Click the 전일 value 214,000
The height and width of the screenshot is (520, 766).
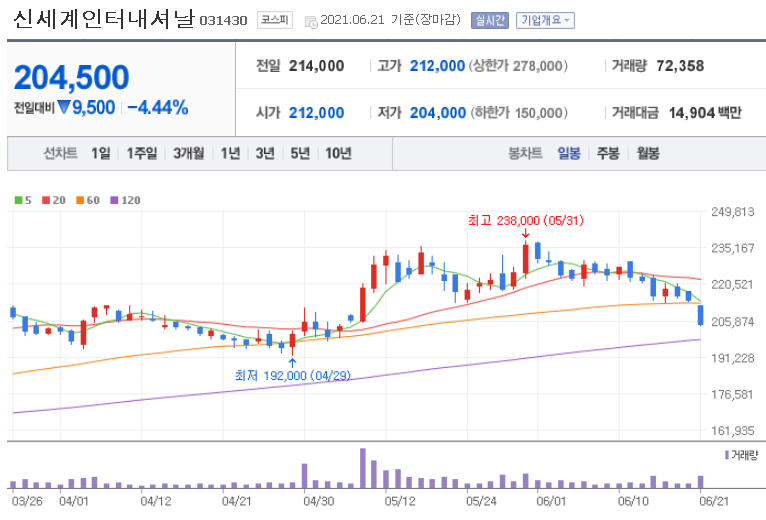[317, 65]
